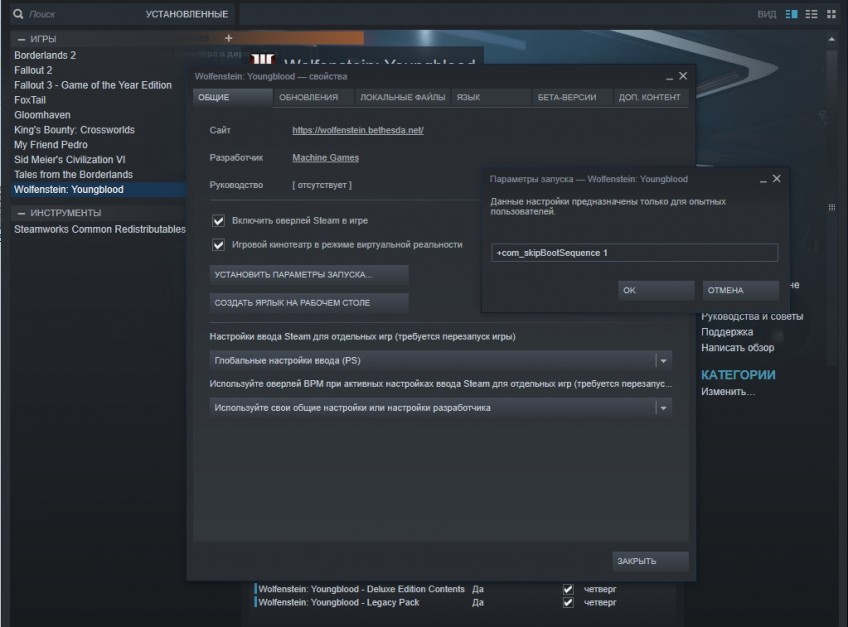848x627 pixels.
Task: Open the Machine Games developer link
Action: tap(326, 158)
